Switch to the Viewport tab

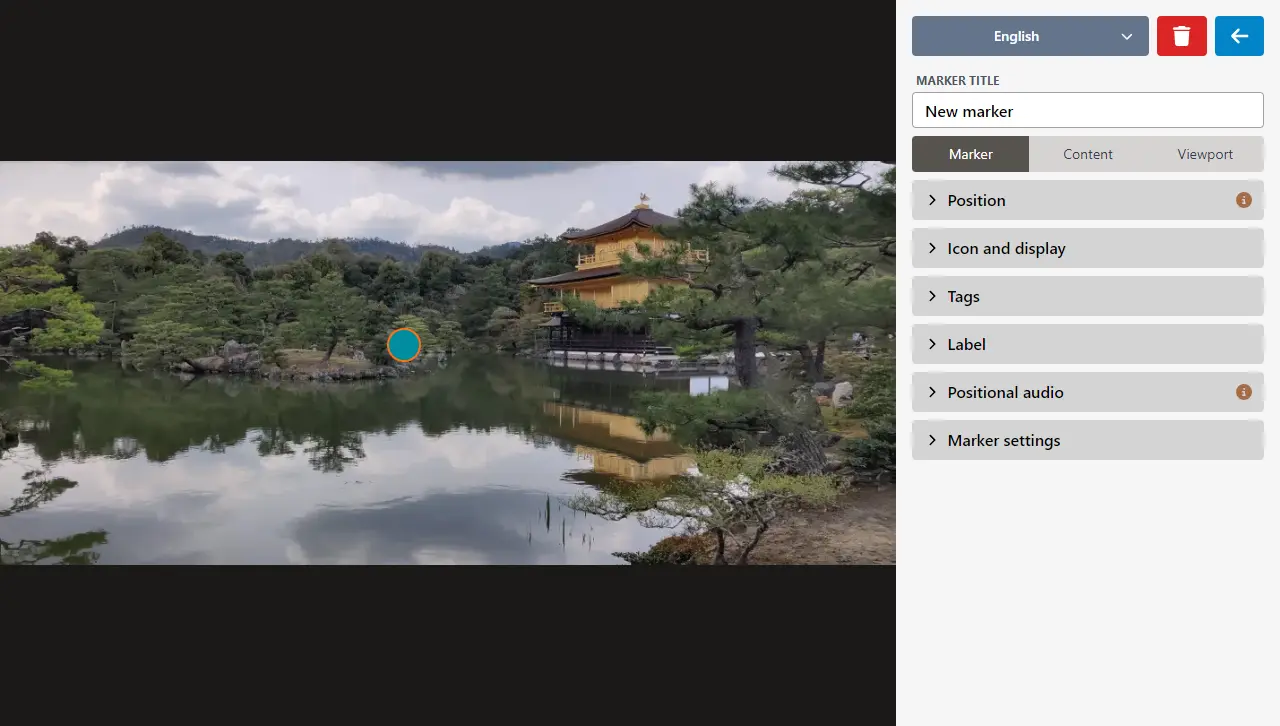(1204, 154)
